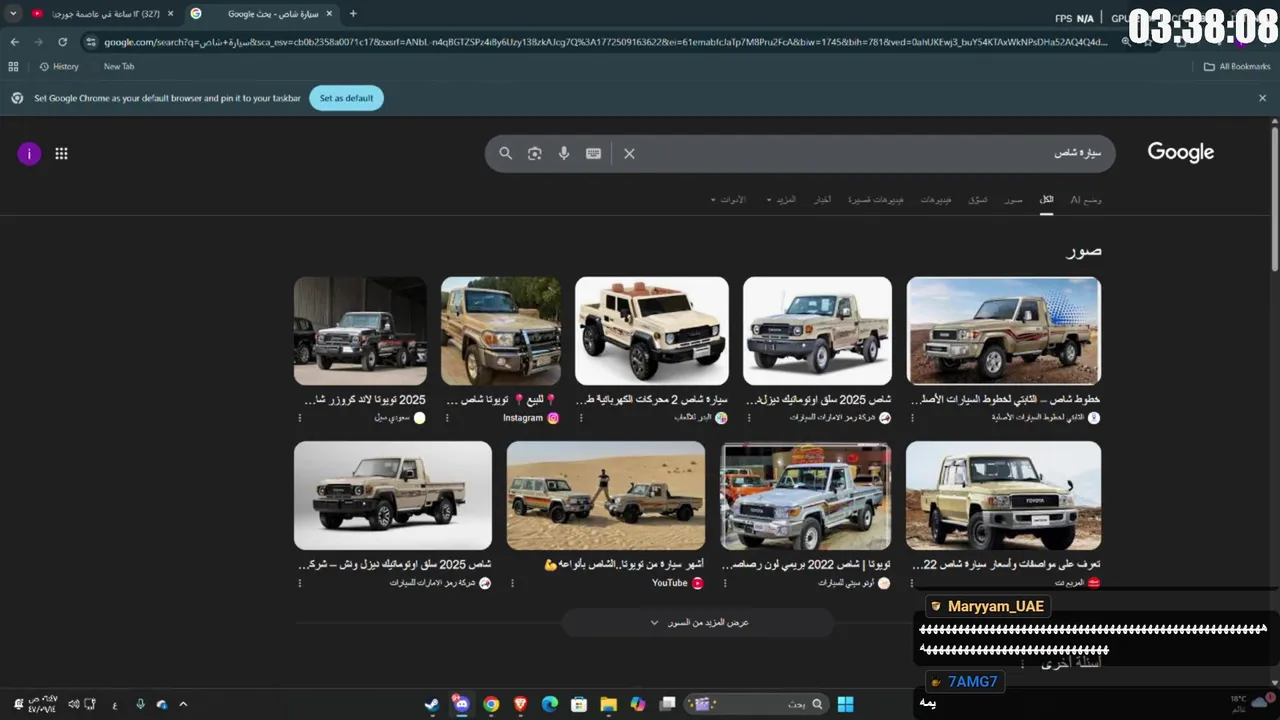
Task: Open Brave browser from the taskbar
Action: pyautogui.click(x=520, y=704)
